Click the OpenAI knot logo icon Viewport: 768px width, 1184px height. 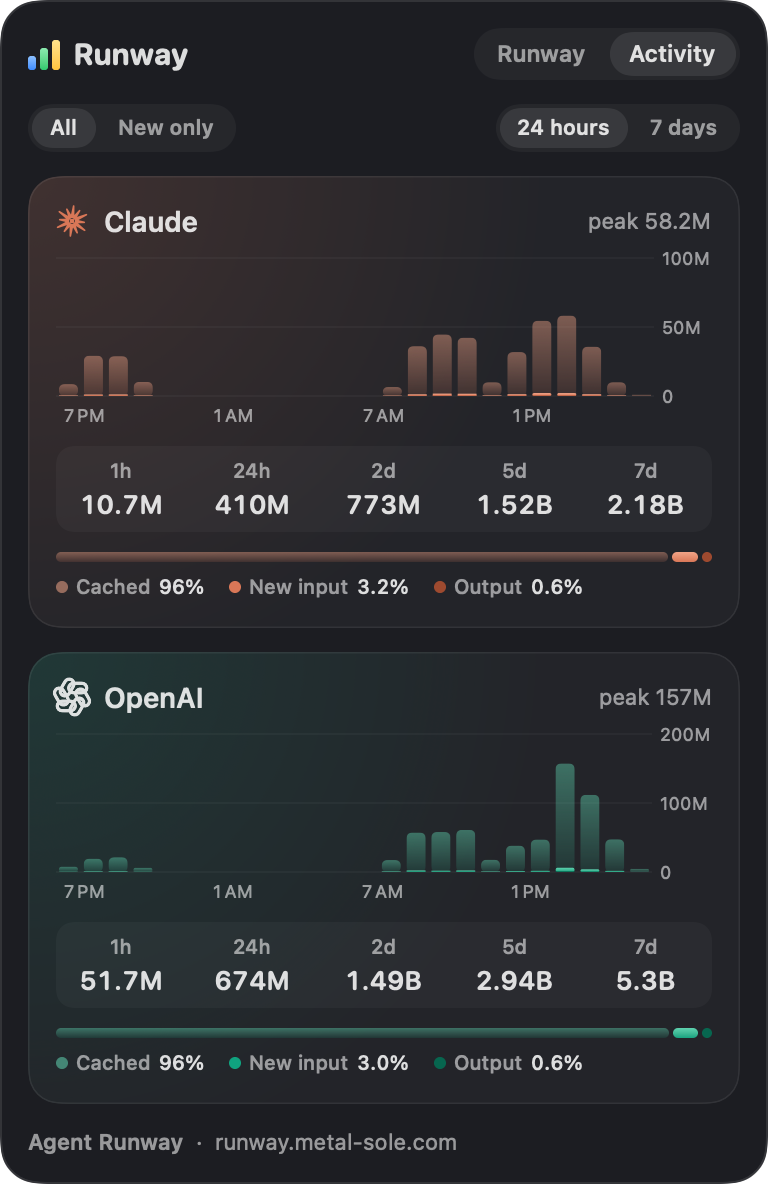(x=72, y=697)
